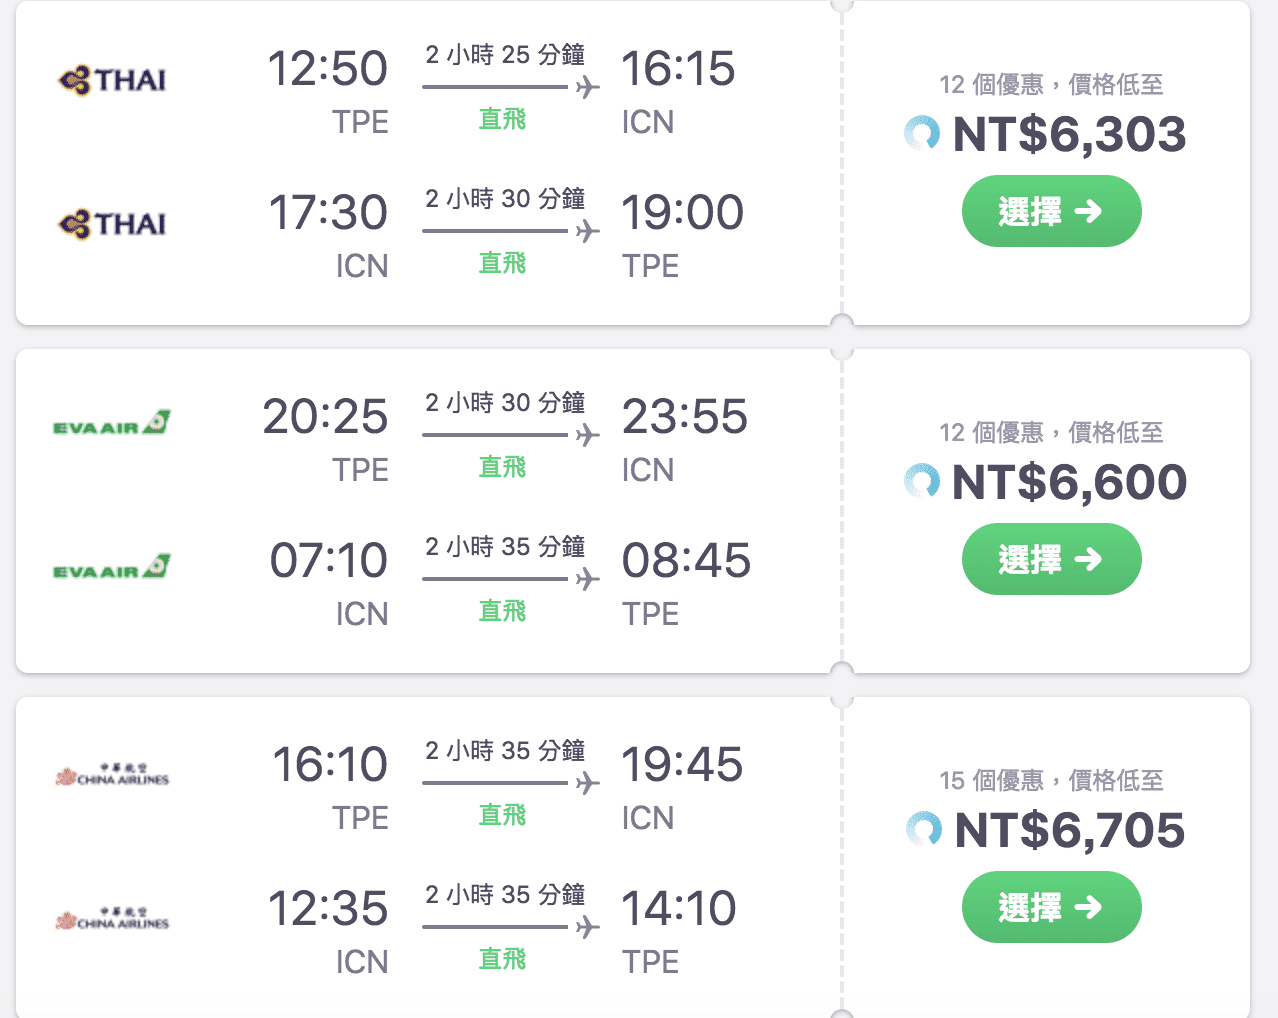
Task: Click the 23:55 arrival time on the EVA flight
Action: pyautogui.click(x=684, y=417)
